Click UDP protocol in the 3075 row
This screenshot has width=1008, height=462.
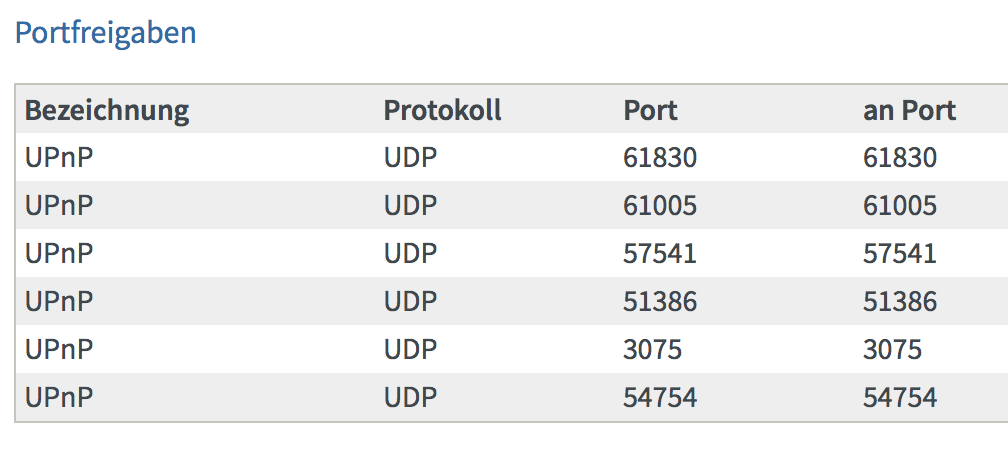[x=410, y=350]
